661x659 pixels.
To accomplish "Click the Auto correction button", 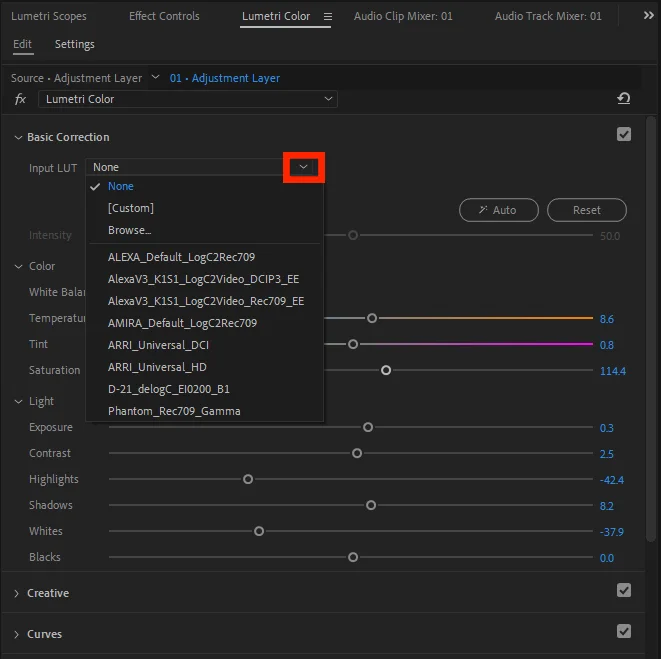I will coord(499,210).
